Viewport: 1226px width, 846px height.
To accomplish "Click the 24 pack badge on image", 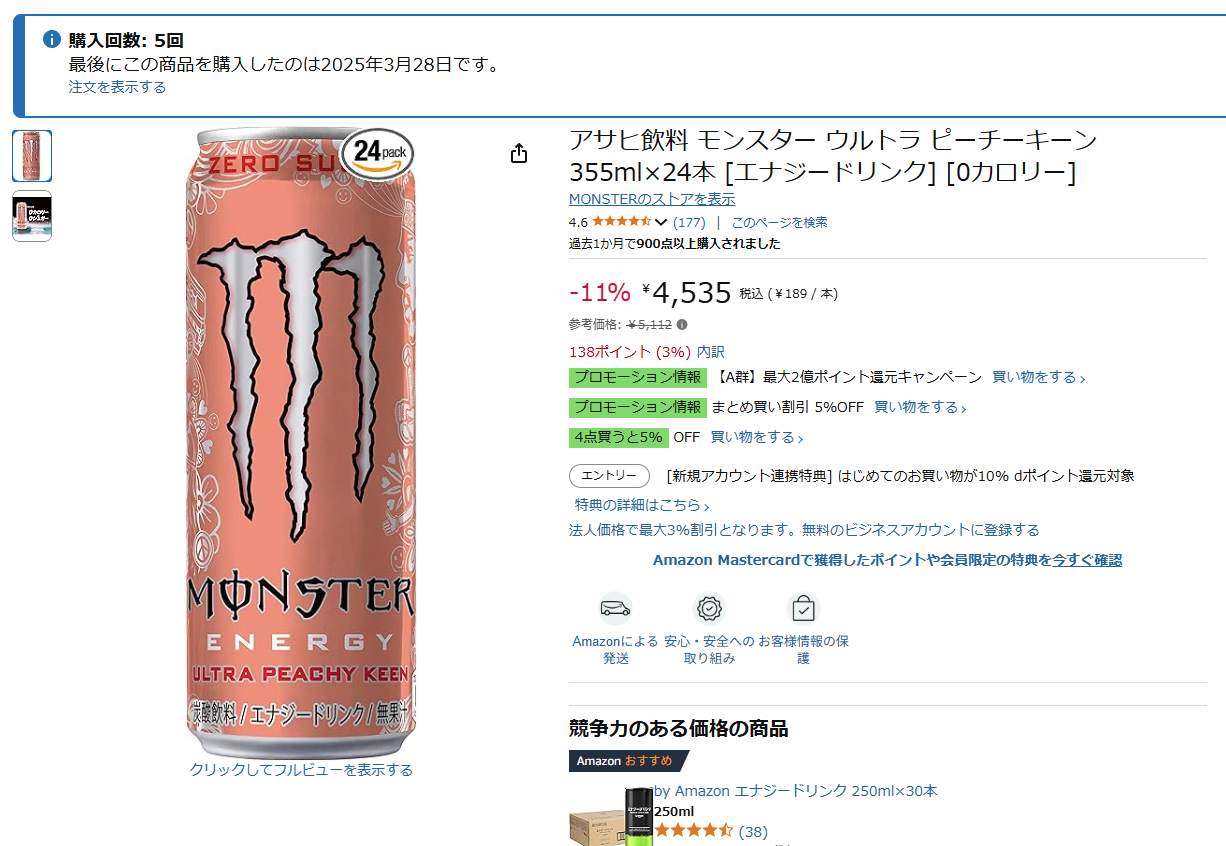I will [x=378, y=152].
